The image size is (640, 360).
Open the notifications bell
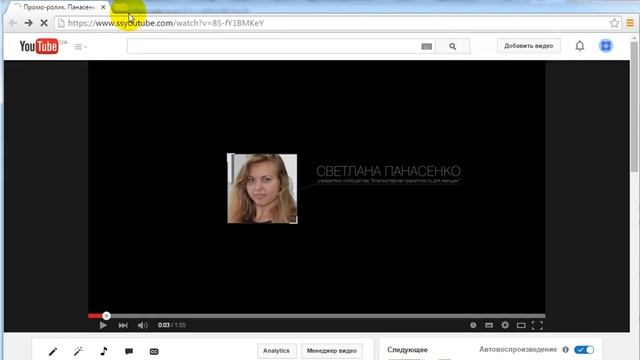580,46
